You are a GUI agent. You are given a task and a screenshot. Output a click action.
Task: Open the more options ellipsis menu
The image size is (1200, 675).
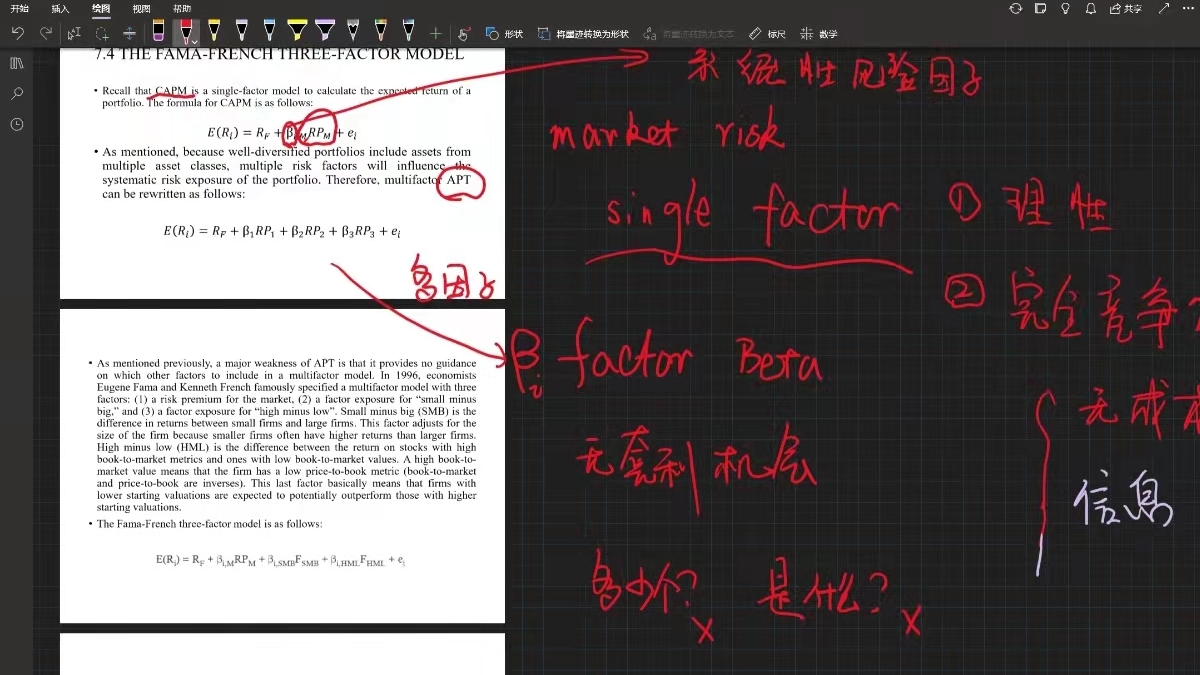click(x=1187, y=8)
